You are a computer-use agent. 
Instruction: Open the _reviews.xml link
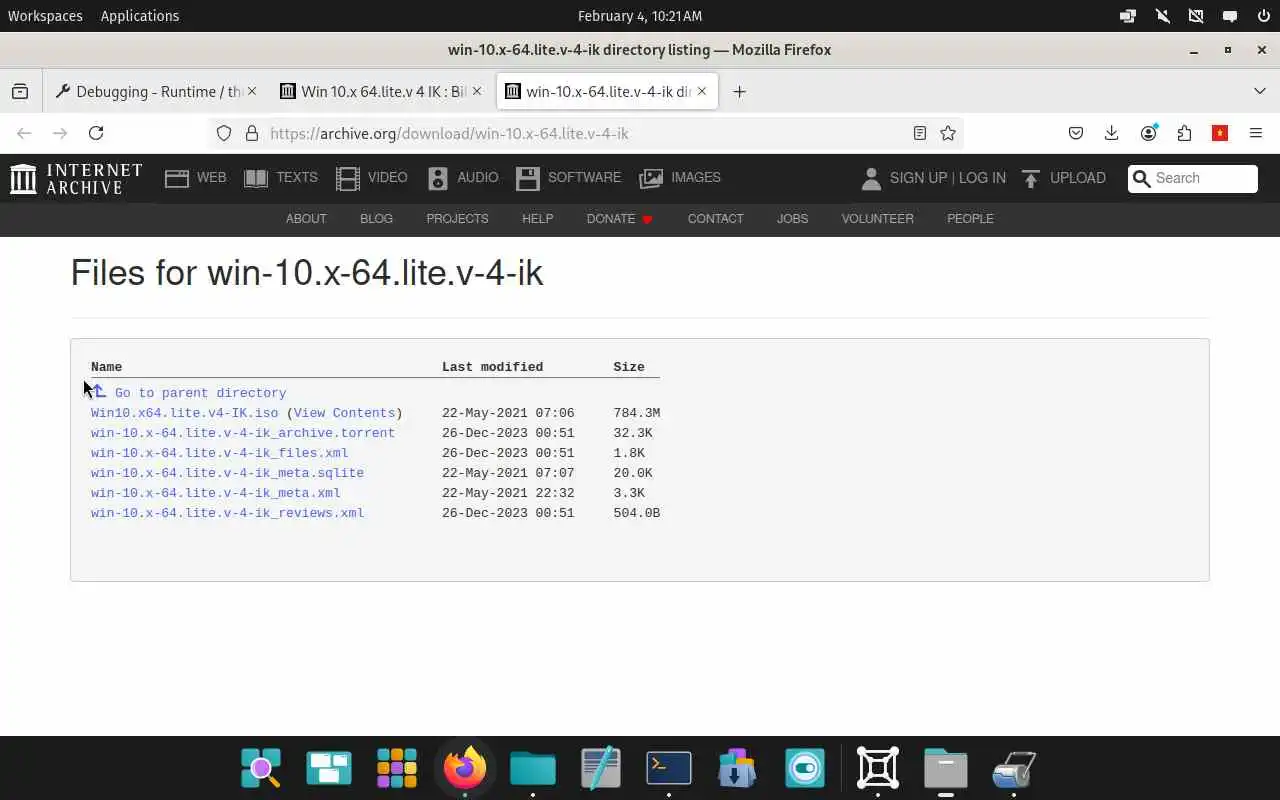click(227, 513)
